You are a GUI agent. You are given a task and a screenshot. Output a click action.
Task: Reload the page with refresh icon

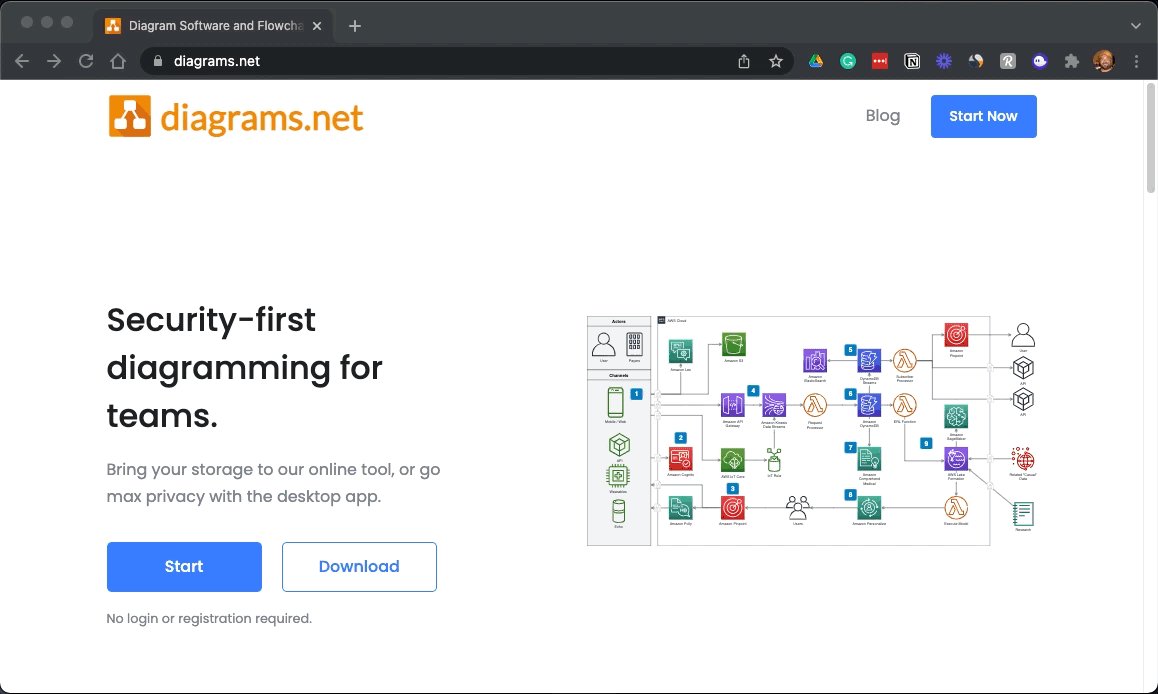coord(86,61)
